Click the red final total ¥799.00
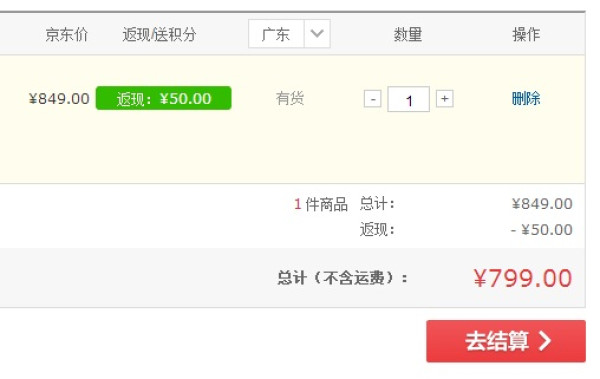The image size is (600, 379). pos(523,278)
